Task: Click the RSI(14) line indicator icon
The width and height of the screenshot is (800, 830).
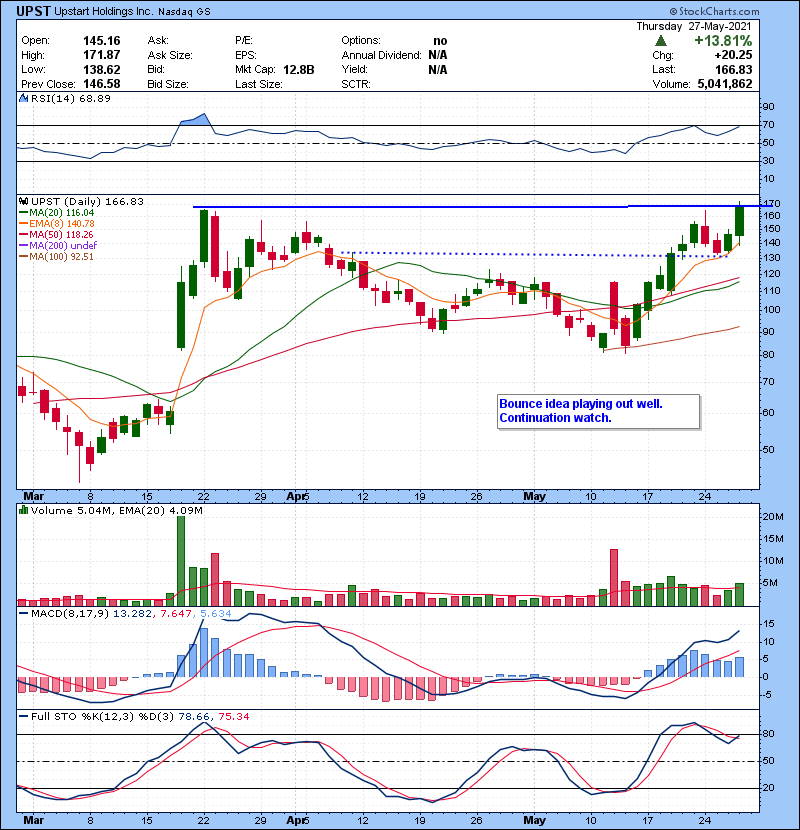Action: (x=23, y=98)
